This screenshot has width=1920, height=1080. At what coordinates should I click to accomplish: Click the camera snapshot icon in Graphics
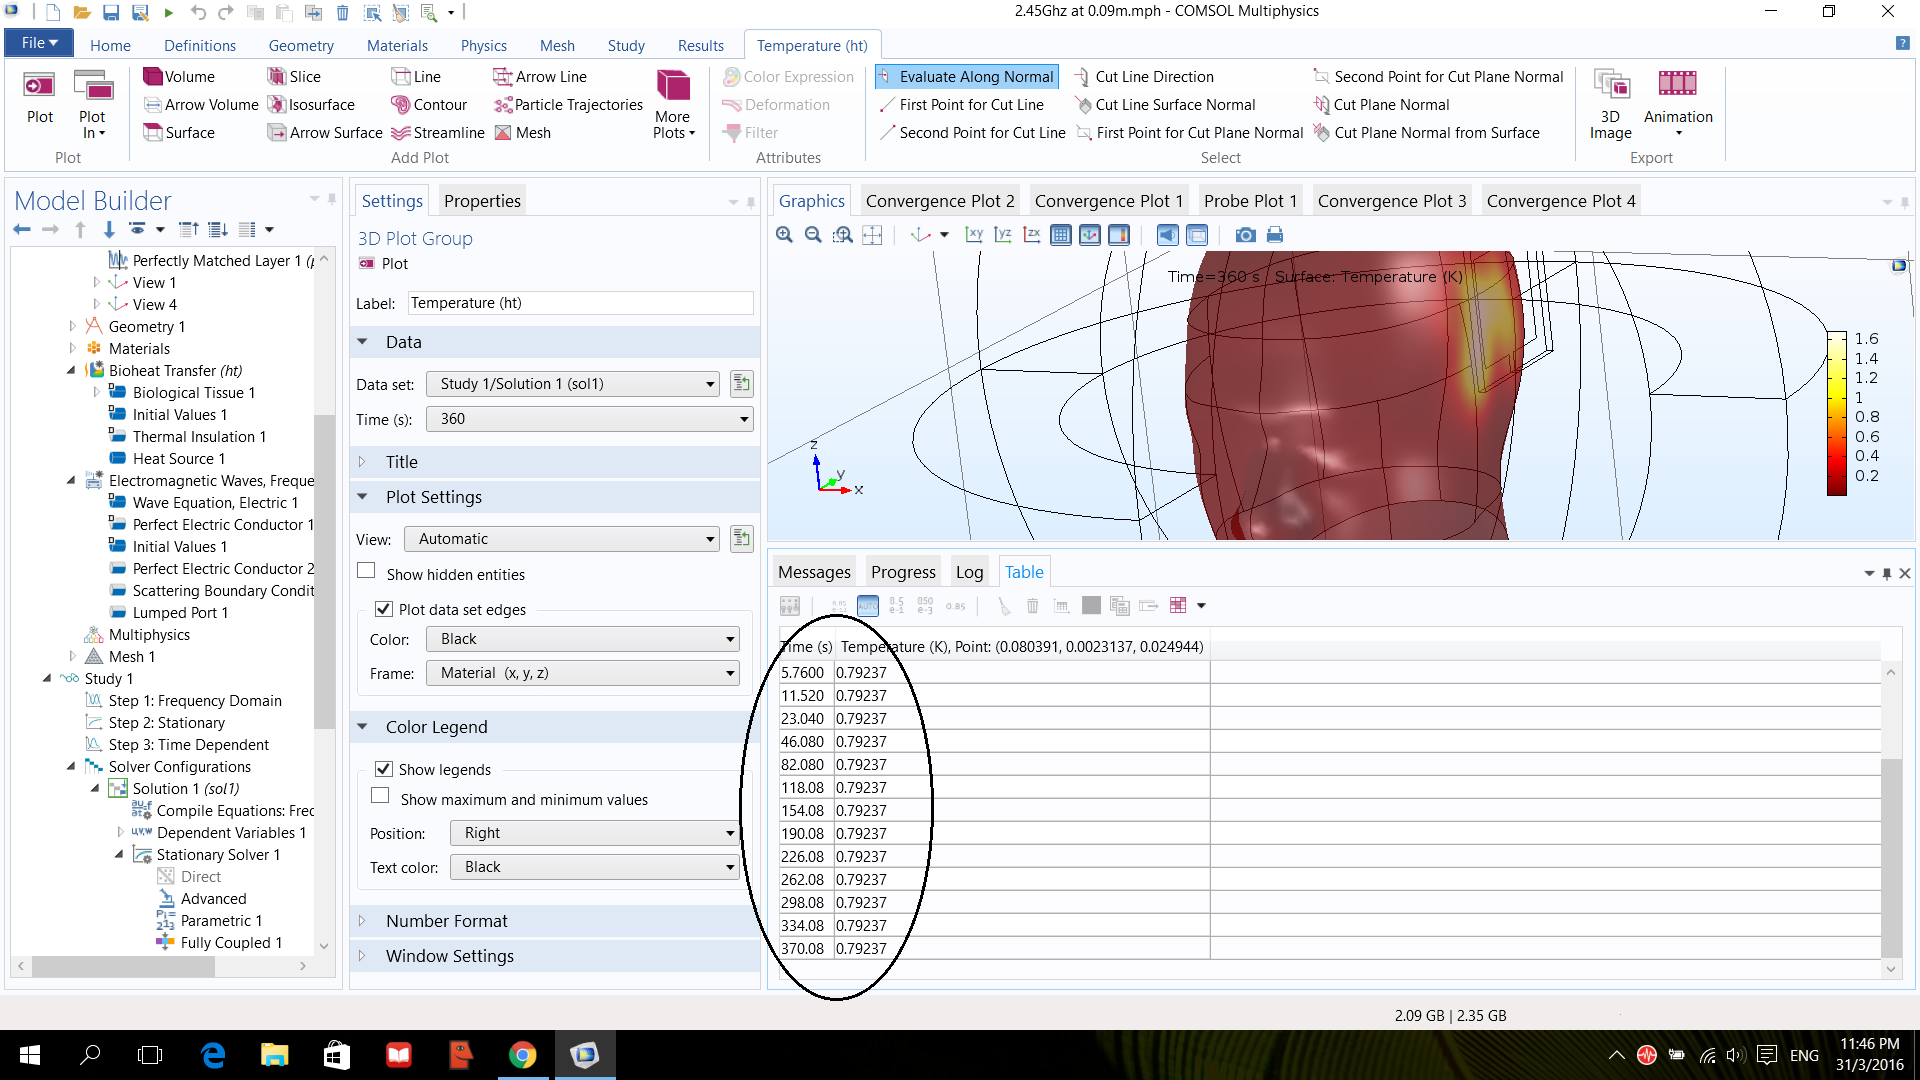pos(1245,235)
